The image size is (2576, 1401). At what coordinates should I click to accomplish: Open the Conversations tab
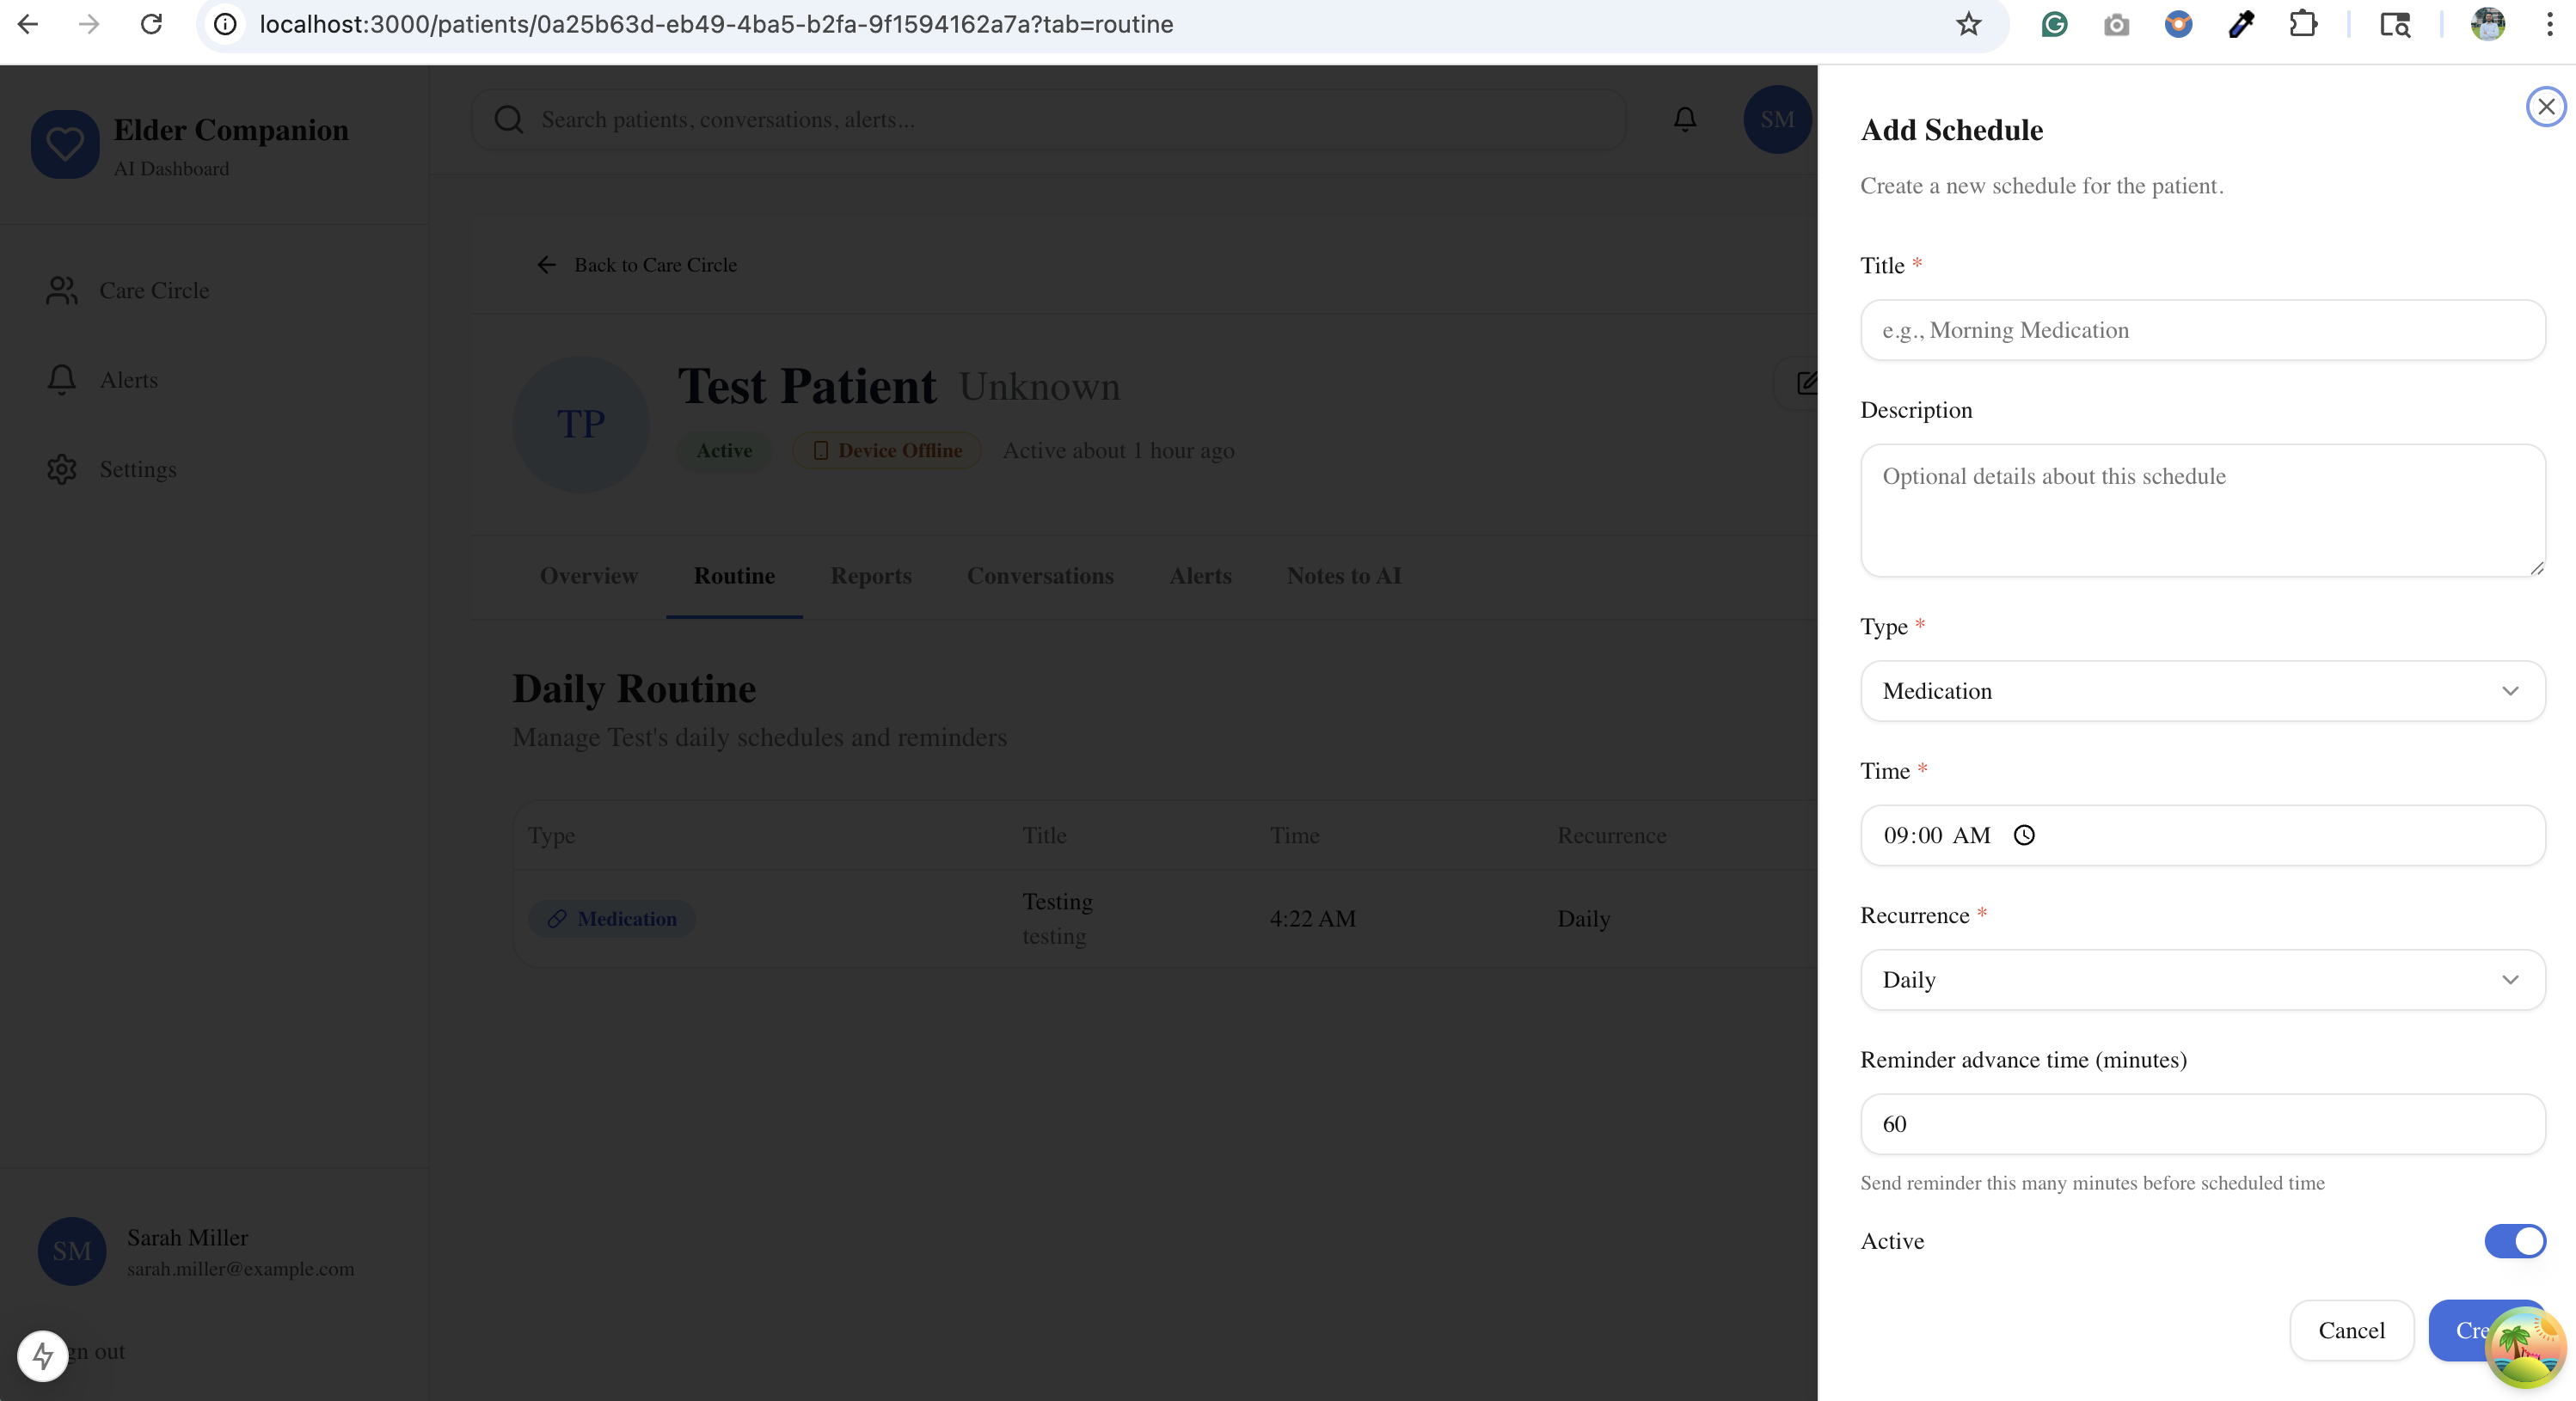tap(1040, 576)
